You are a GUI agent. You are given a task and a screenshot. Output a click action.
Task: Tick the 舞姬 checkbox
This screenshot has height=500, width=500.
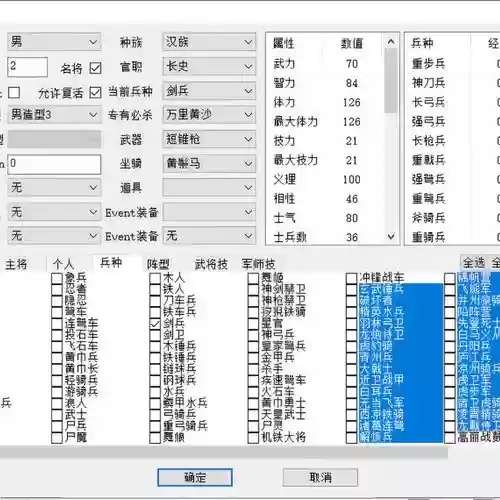(x=253, y=278)
